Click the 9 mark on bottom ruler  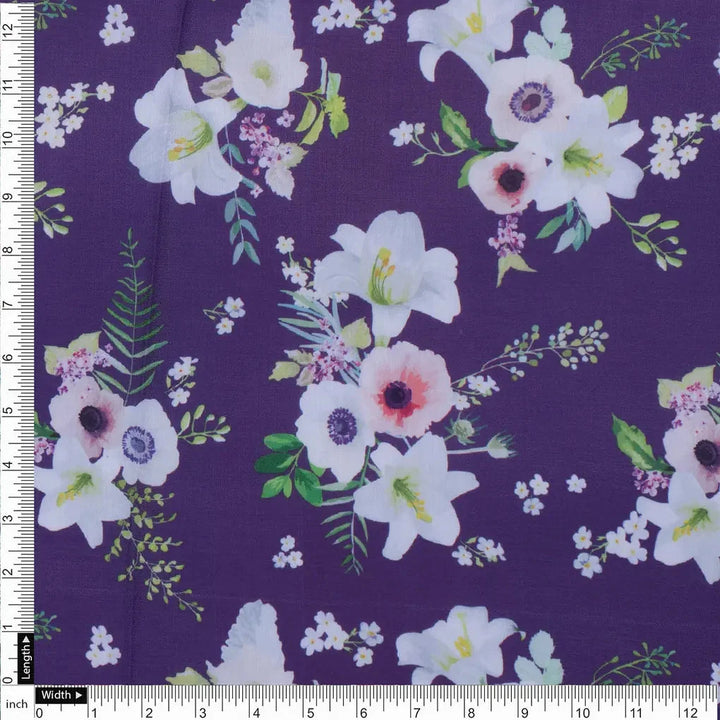coord(527,712)
